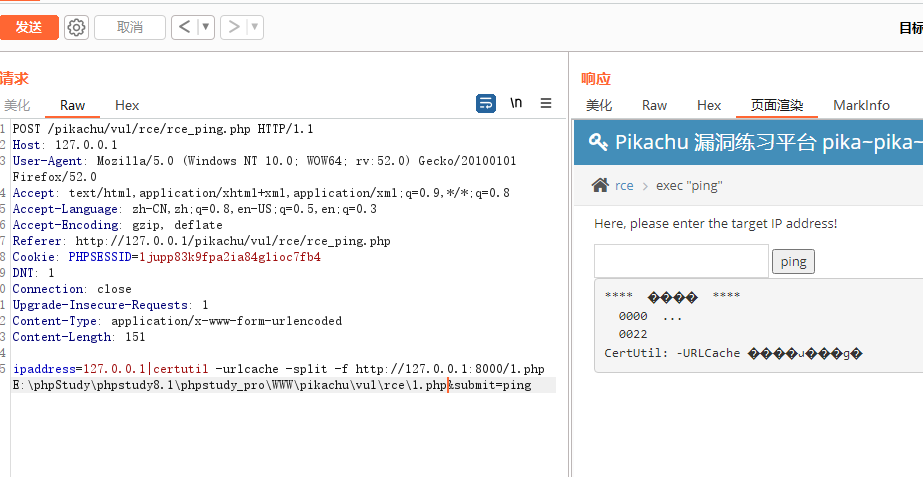Click the Accept-Language header line
The height and width of the screenshot is (477, 923).
[195, 209]
